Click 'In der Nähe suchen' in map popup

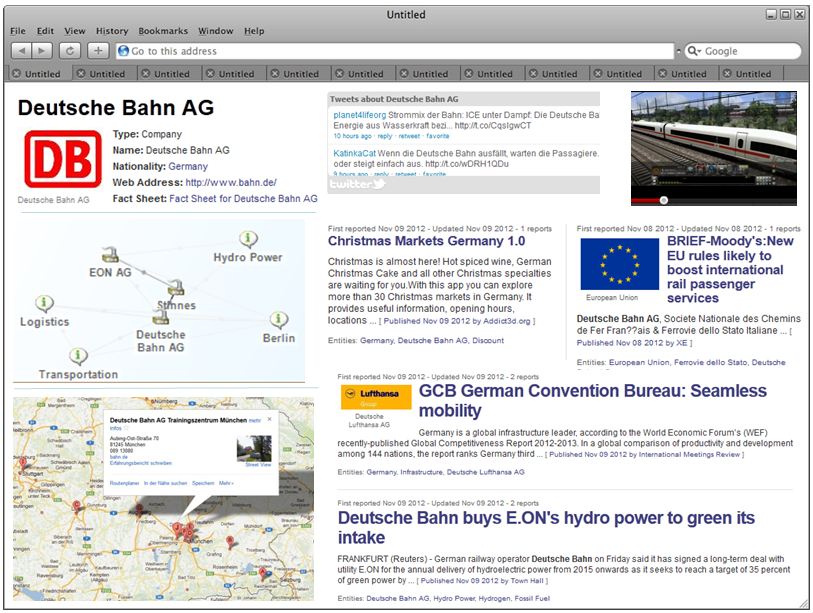165,483
